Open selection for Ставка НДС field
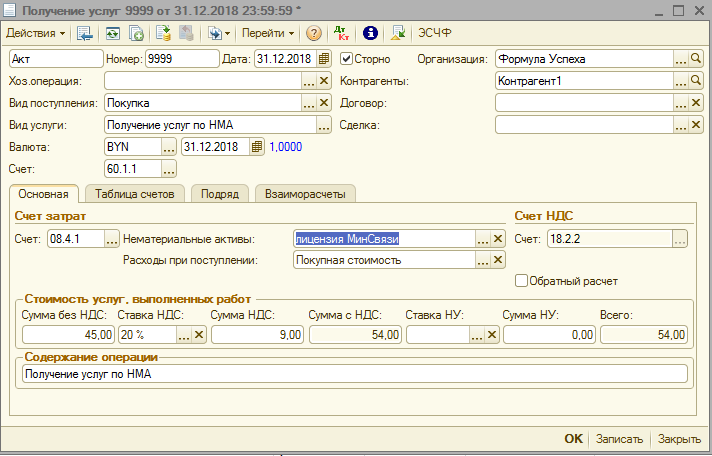 click(182, 336)
